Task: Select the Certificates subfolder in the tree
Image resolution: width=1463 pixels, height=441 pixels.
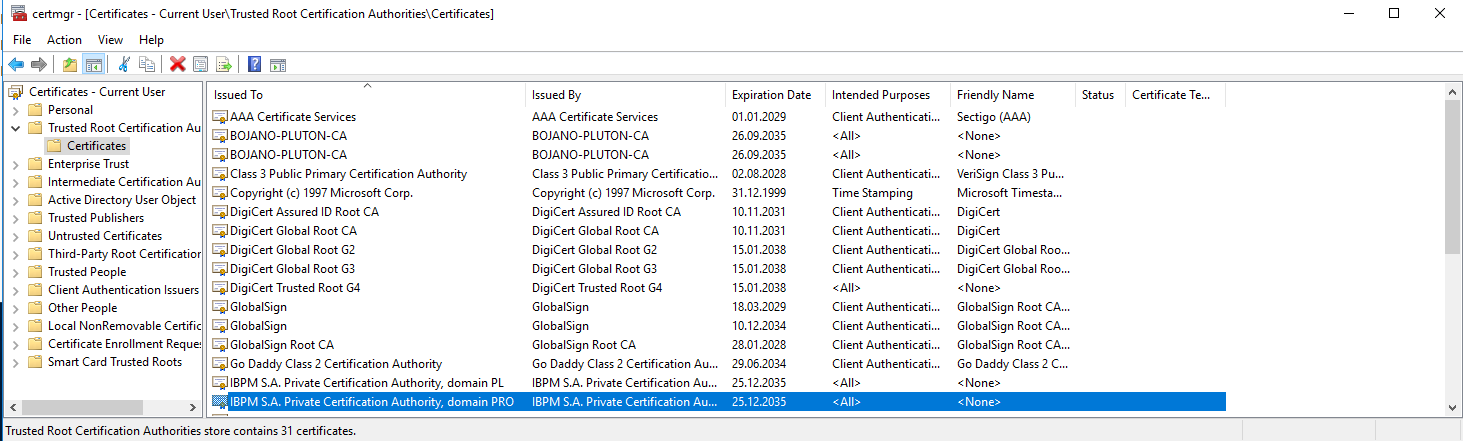Action: click(97, 146)
